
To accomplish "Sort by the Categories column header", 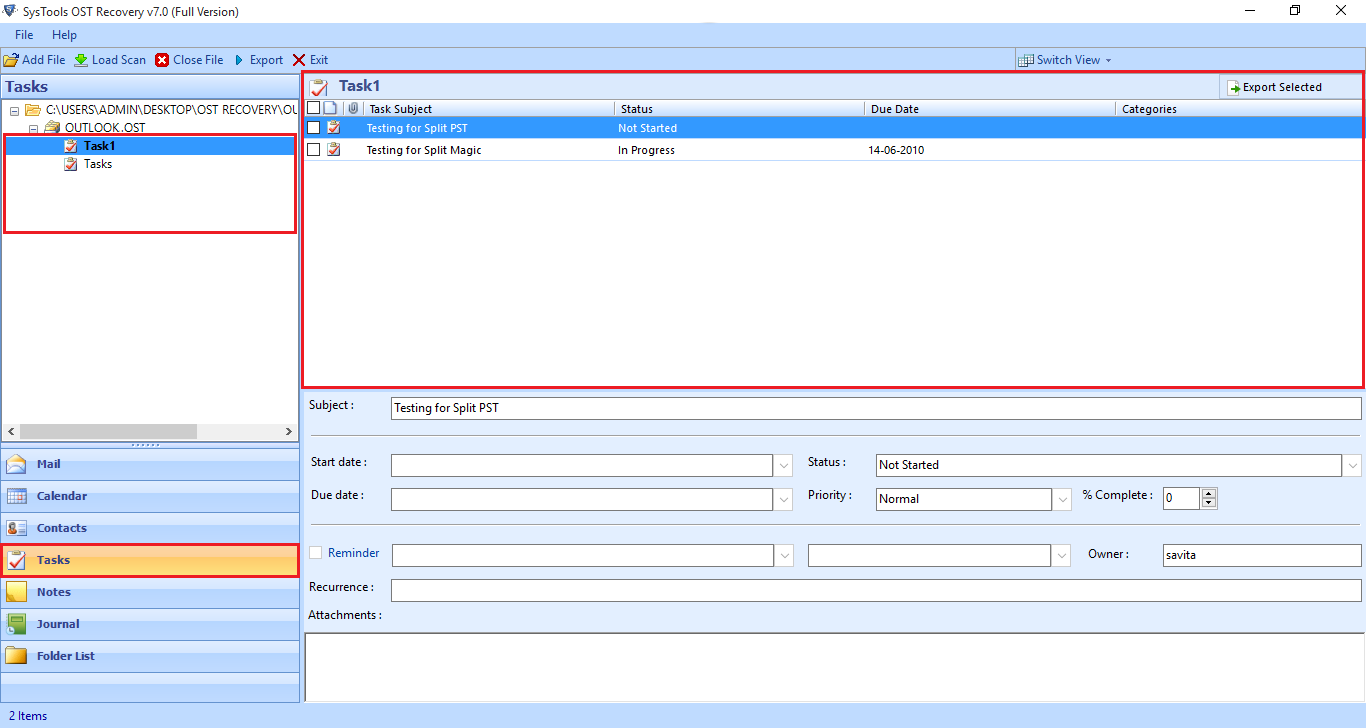I will 1239,109.
